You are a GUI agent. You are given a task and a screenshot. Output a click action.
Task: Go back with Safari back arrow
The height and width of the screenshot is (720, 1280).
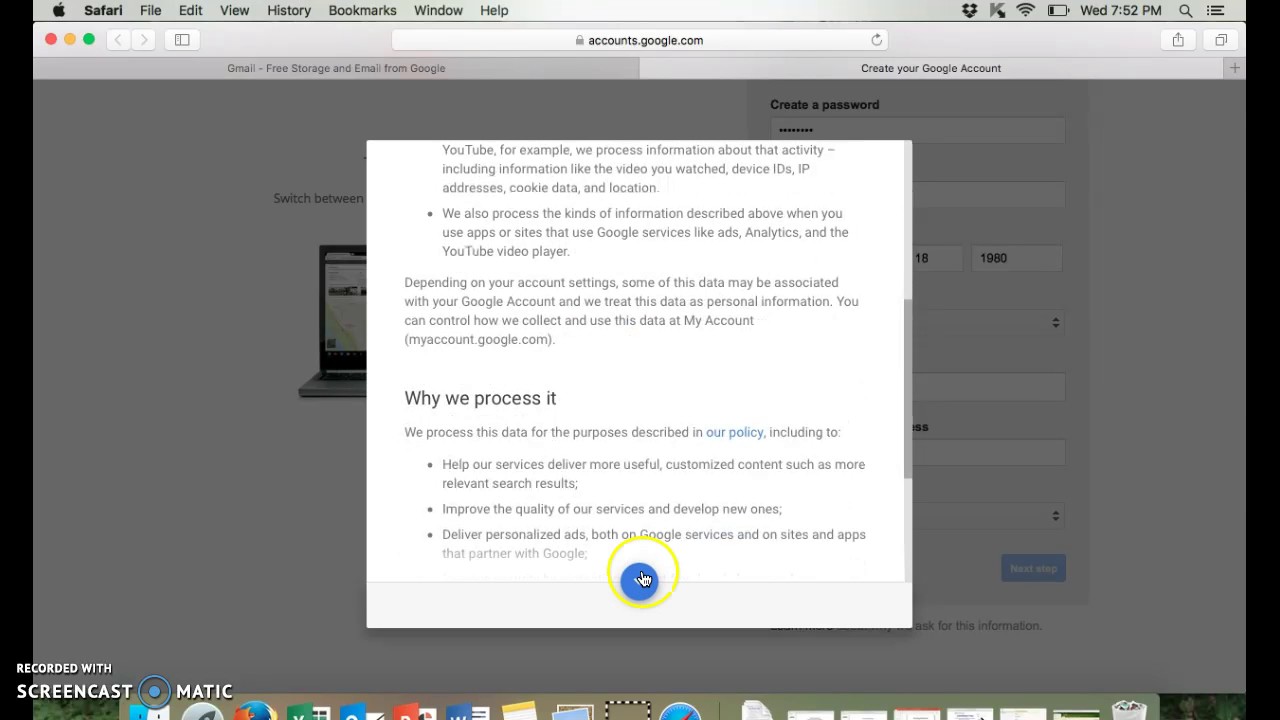tap(118, 40)
